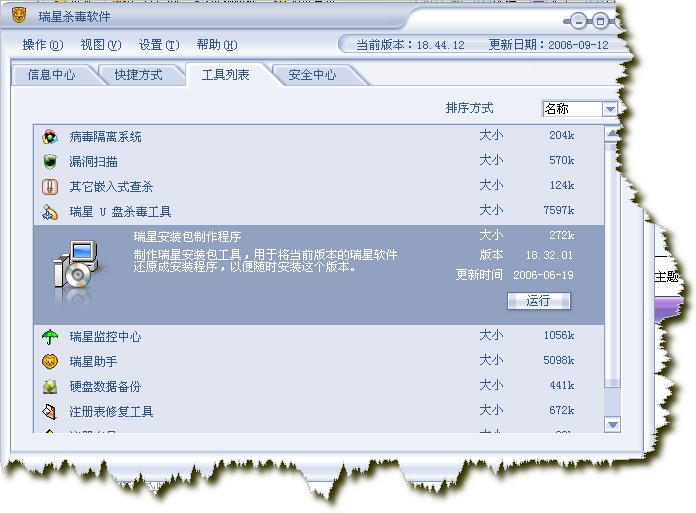The height and width of the screenshot is (513, 696).
Task: Click the 排序方式 label
Action: (x=470, y=108)
